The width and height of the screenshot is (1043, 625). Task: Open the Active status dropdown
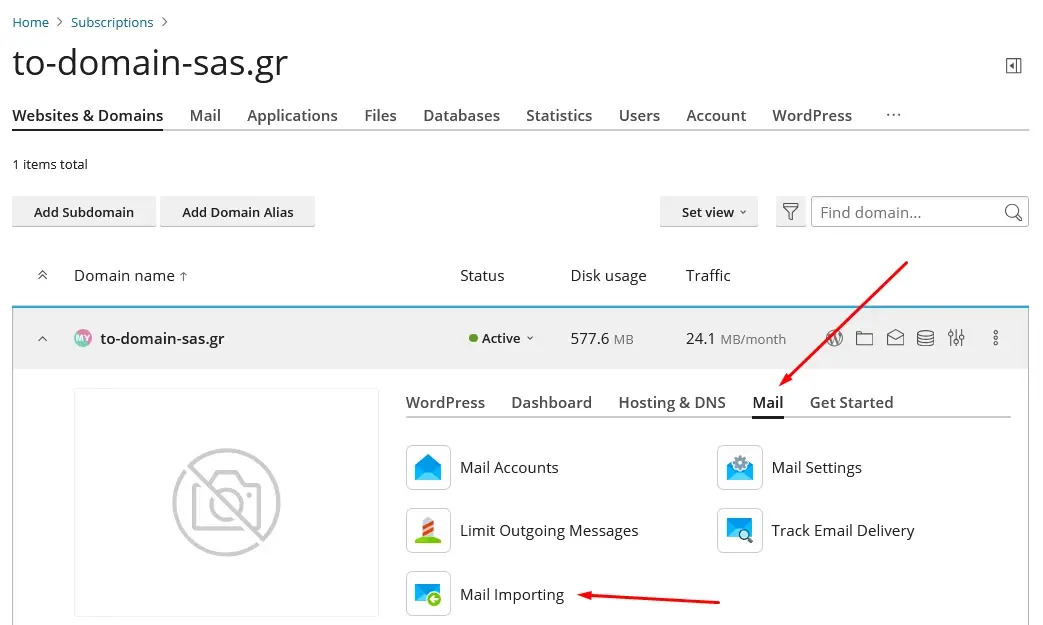point(501,339)
